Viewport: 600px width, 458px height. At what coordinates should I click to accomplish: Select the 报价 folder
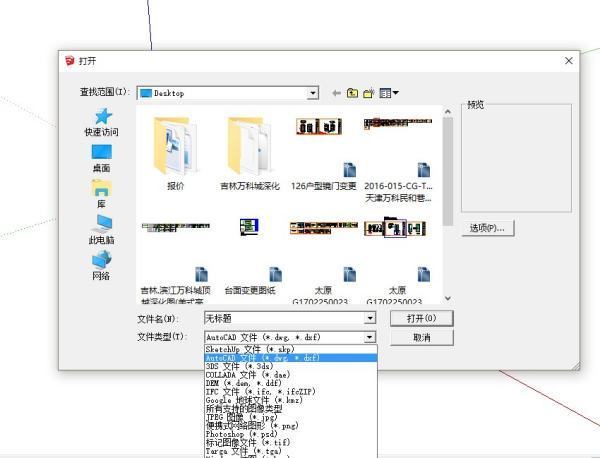coord(175,150)
